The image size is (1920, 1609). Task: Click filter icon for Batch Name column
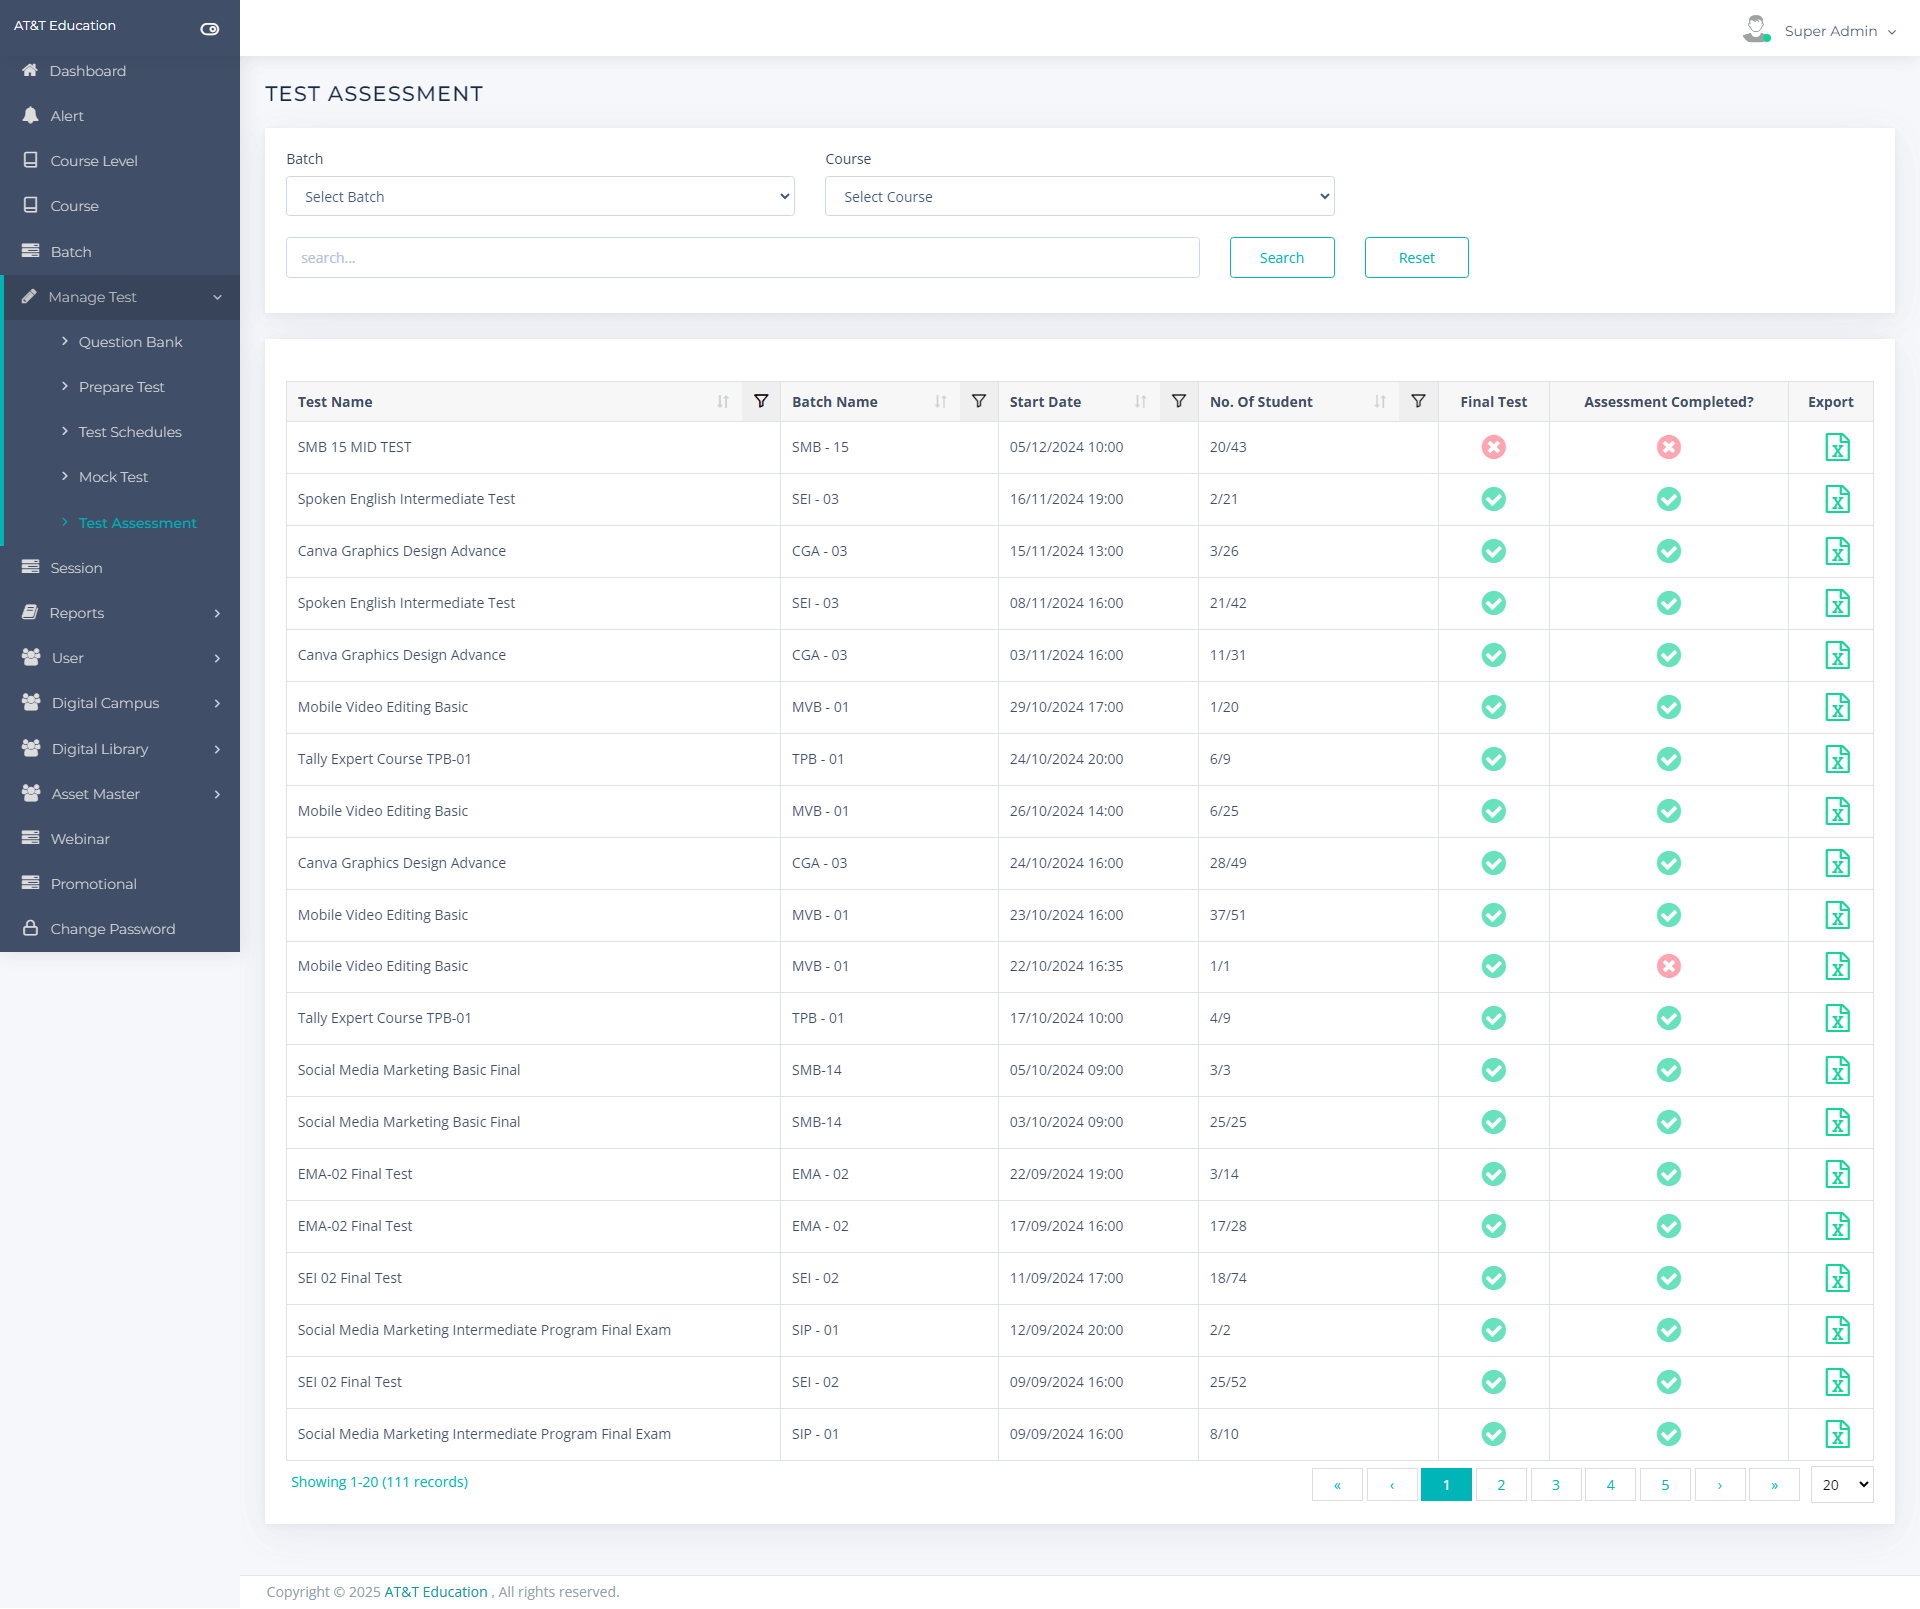pos(979,401)
